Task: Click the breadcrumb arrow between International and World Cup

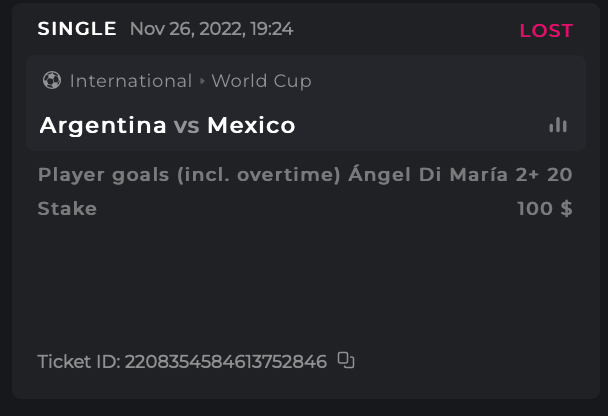Action: click(x=202, y=81)
